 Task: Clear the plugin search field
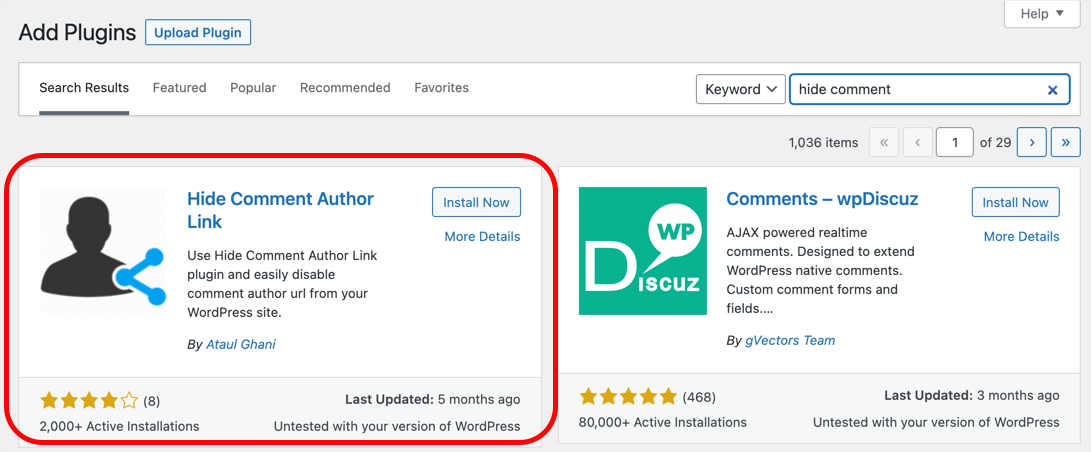1052,90
